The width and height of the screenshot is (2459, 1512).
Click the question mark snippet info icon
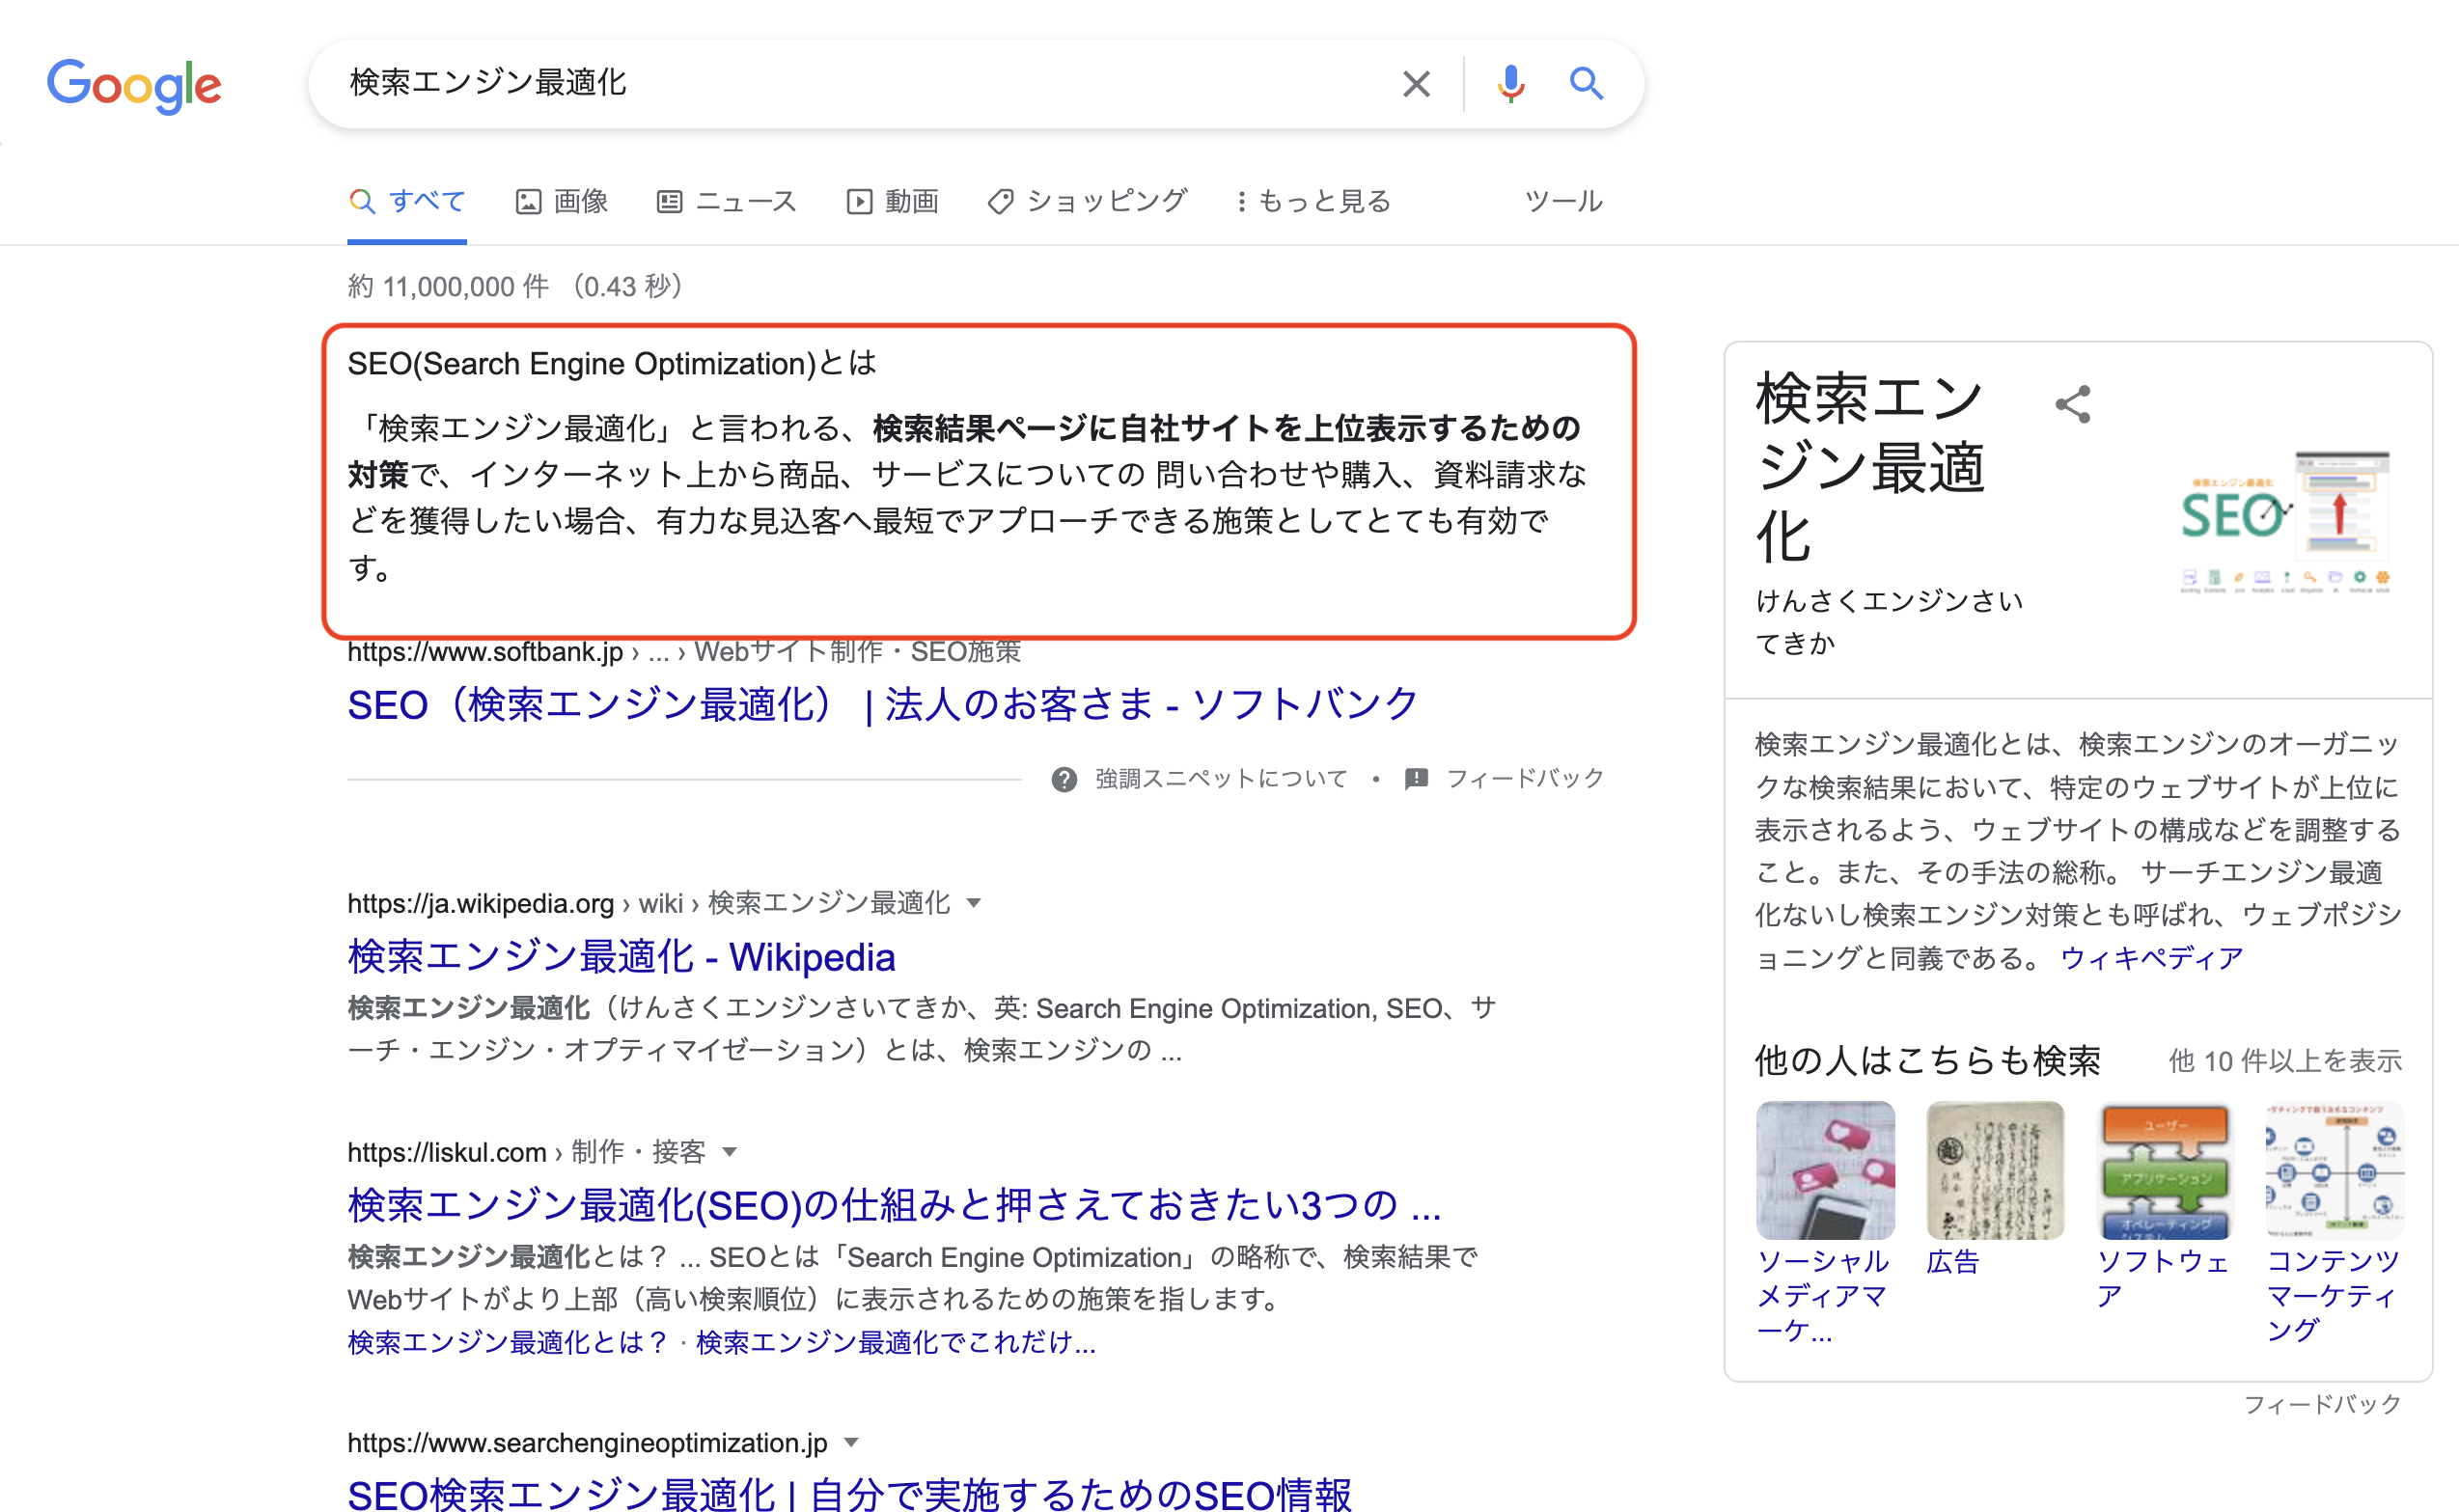(1064, 779)
